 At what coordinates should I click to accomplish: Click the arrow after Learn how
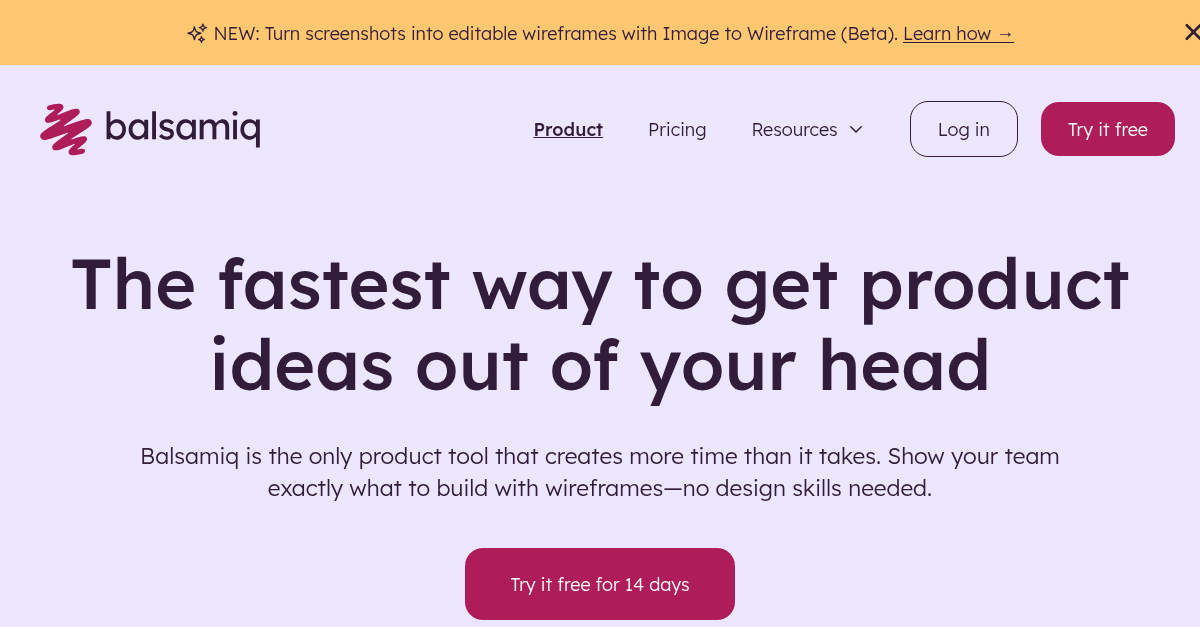tap(1005, 33)
